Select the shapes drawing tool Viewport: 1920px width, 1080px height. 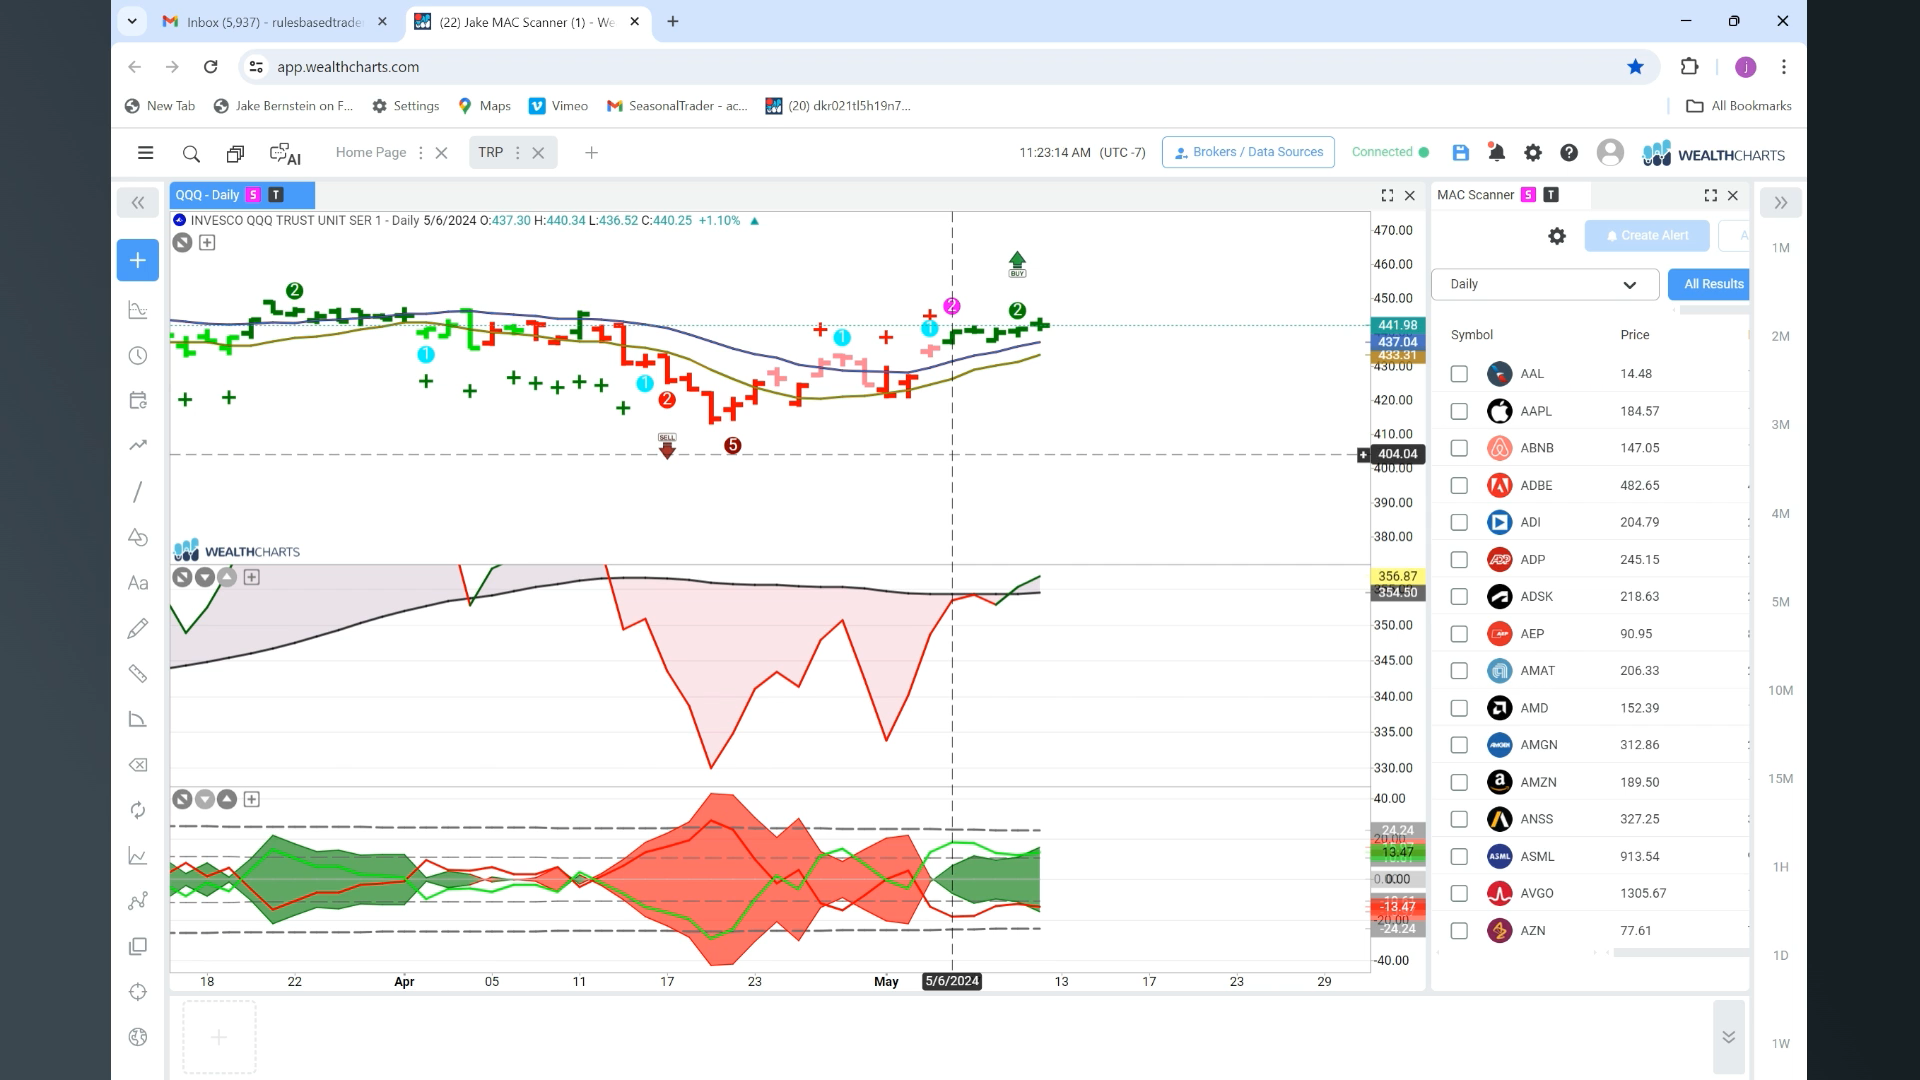138,537
